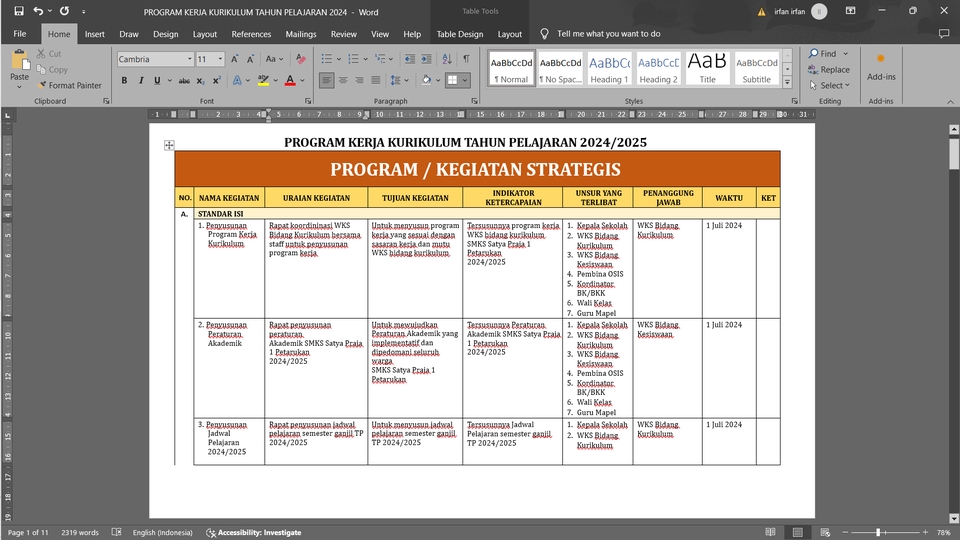Toggle Print Layout view

797,532
